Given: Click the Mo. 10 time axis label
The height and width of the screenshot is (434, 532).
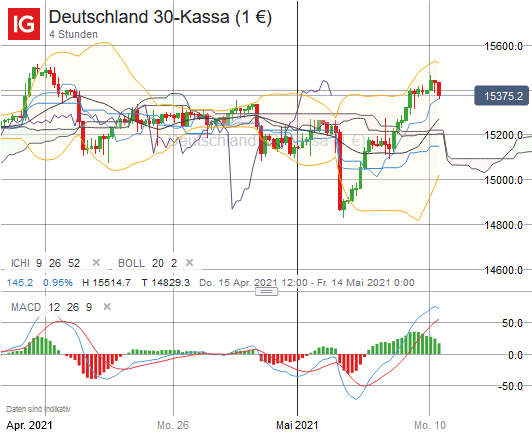Looking at the screenshot, I should point(430,425).
